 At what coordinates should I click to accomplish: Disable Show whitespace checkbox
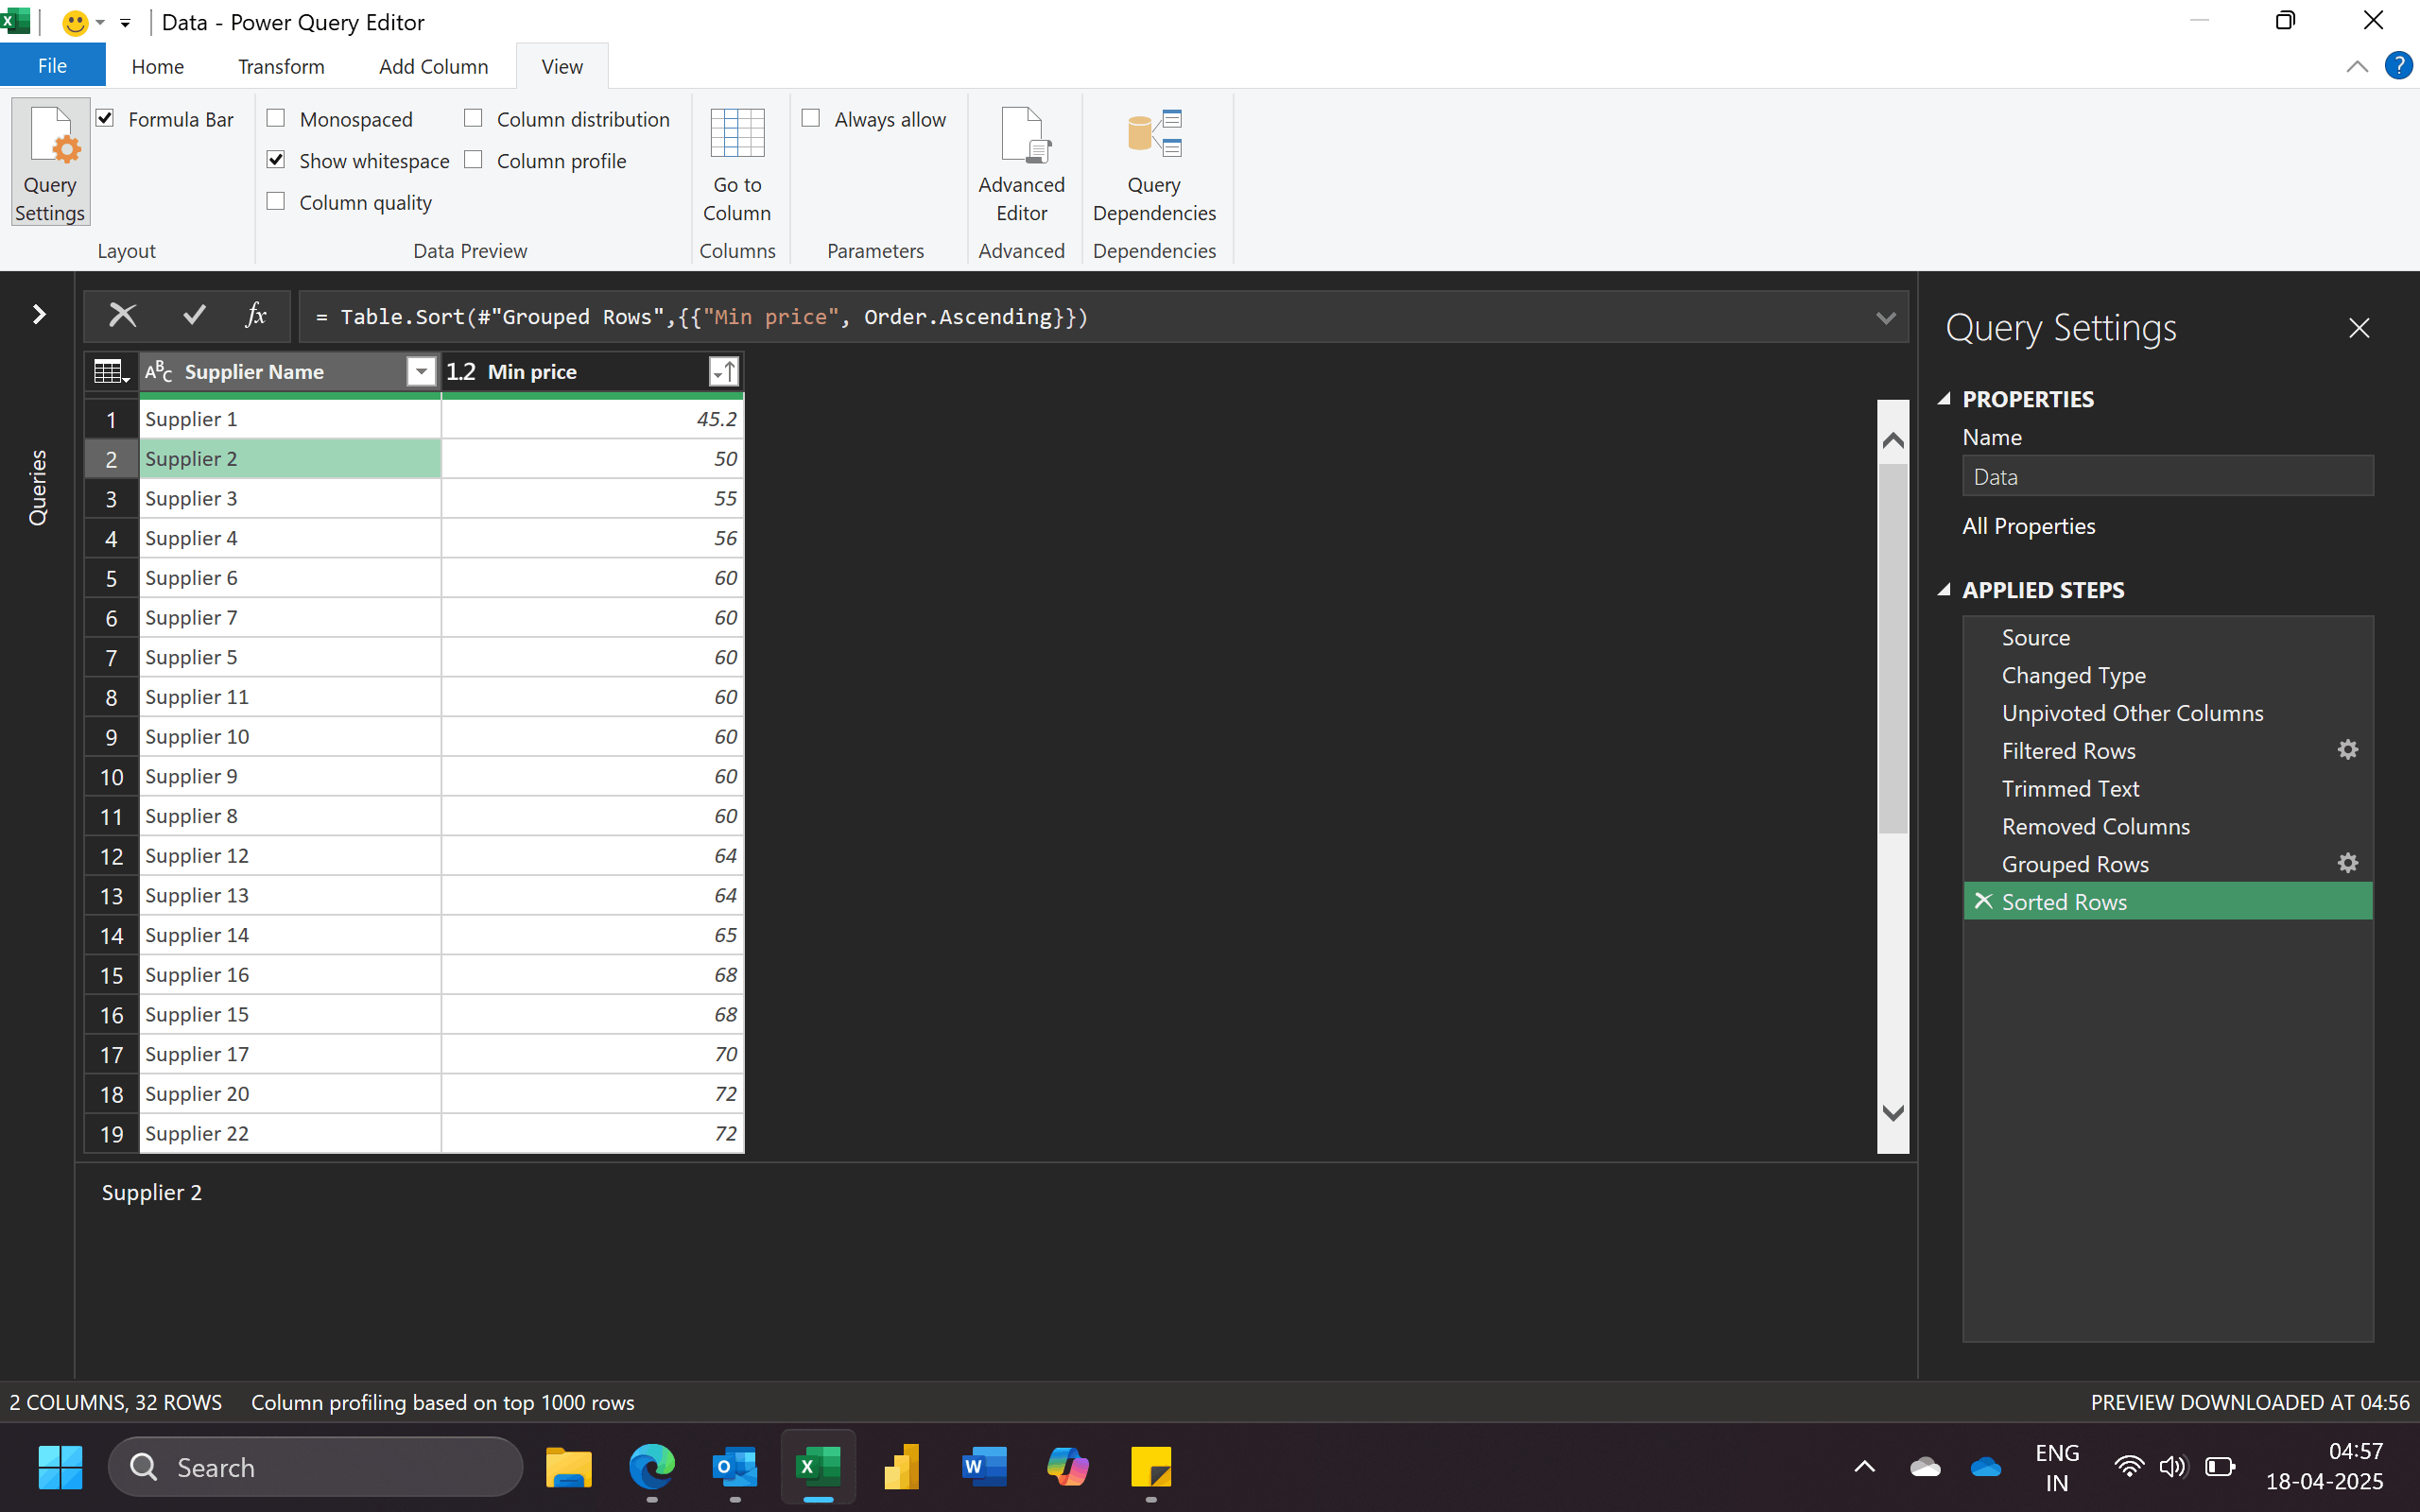276,160
